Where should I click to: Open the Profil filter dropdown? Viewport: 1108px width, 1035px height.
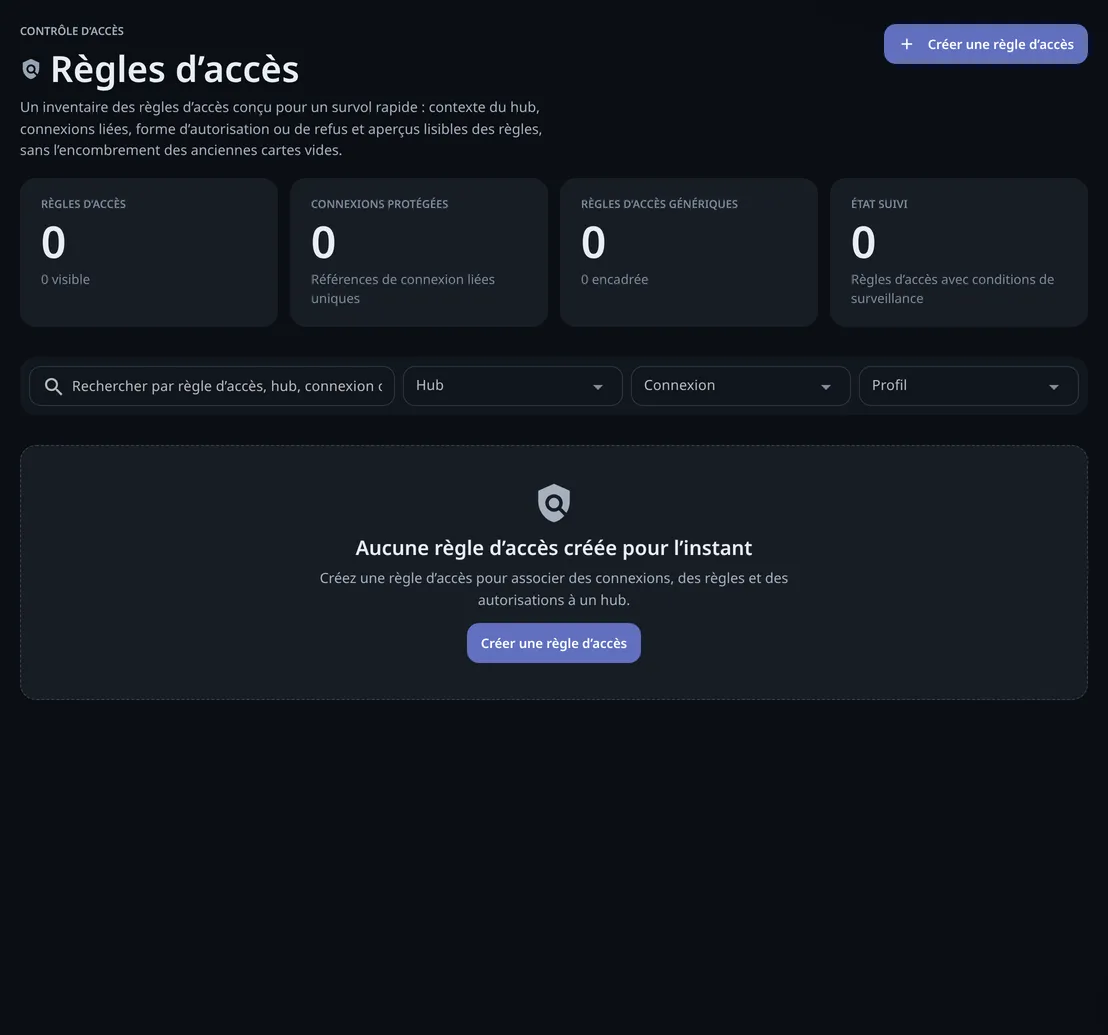[968, 386]
